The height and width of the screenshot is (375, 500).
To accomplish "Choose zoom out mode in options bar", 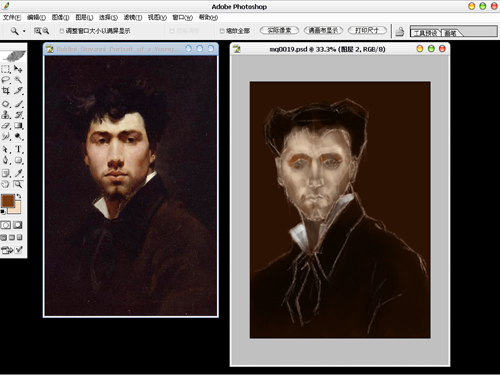I will click(46, 31).
